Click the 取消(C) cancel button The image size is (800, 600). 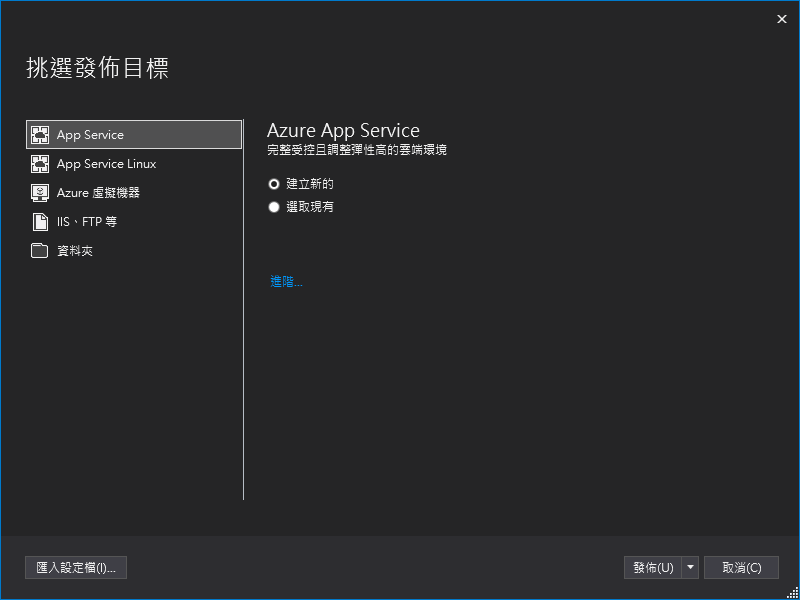pos(741,568)
